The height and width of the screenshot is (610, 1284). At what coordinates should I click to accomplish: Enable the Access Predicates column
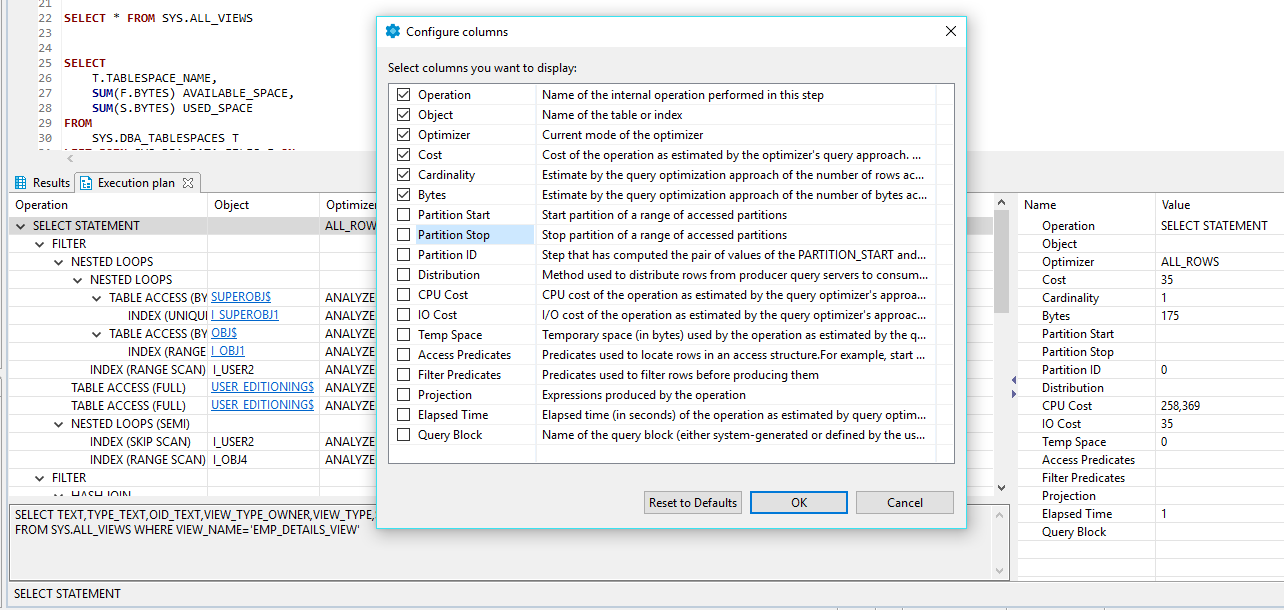coord(404,354)
